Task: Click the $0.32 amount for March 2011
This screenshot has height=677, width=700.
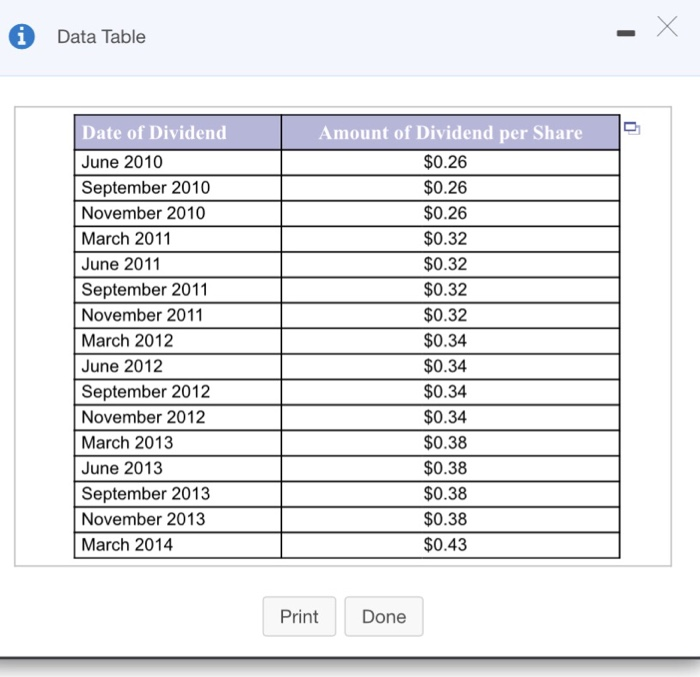Action: coord(450,239)
